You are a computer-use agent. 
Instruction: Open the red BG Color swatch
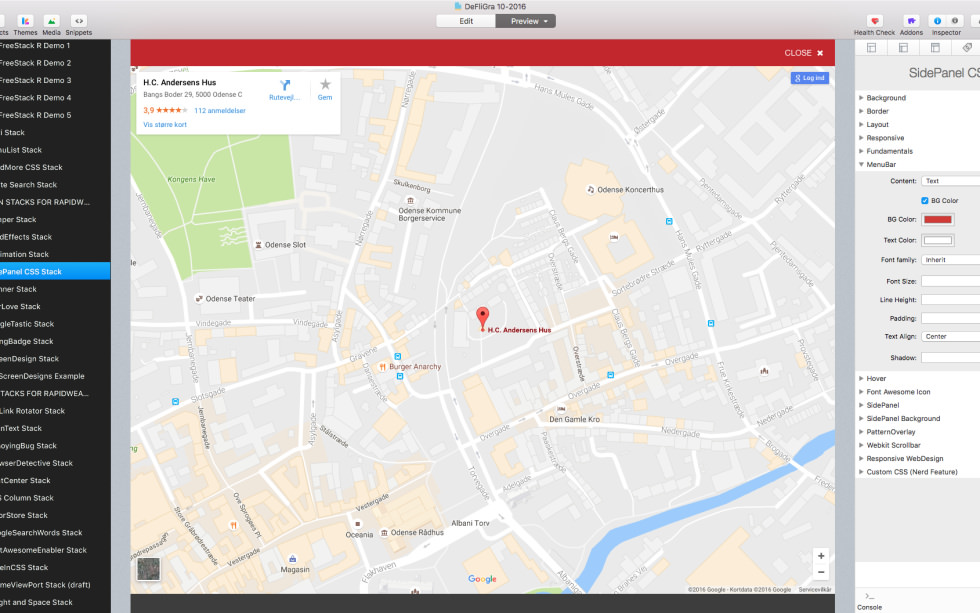pos(938,220)
